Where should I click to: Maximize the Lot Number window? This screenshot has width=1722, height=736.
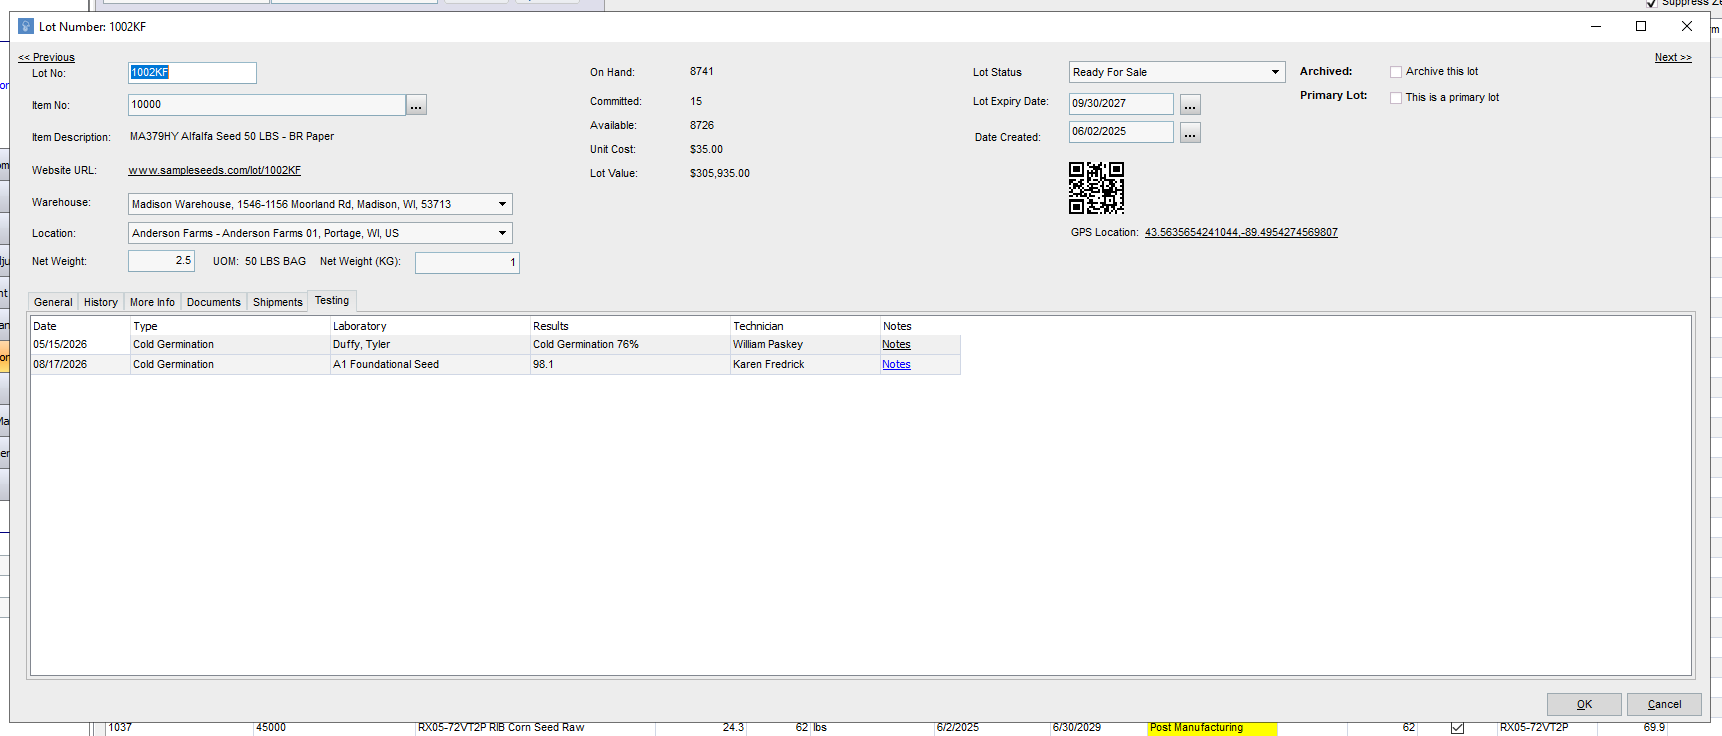[1641, 26]
